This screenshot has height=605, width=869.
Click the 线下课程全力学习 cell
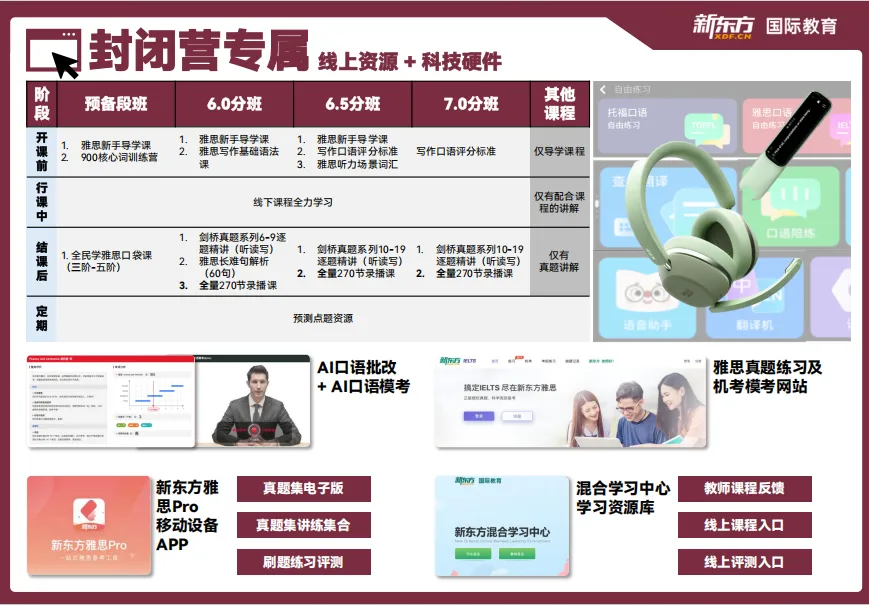[293, 202]
